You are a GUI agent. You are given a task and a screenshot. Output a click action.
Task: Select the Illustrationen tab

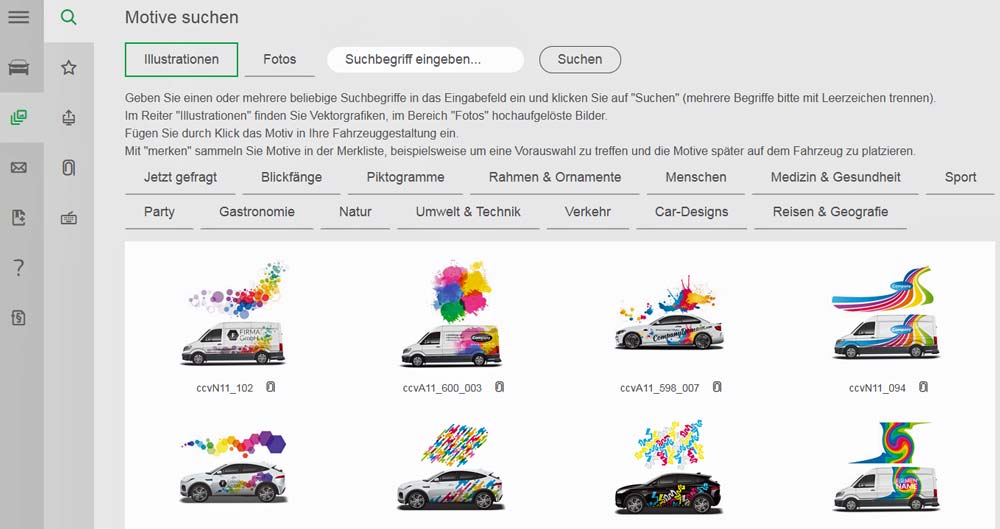(181, 59)
